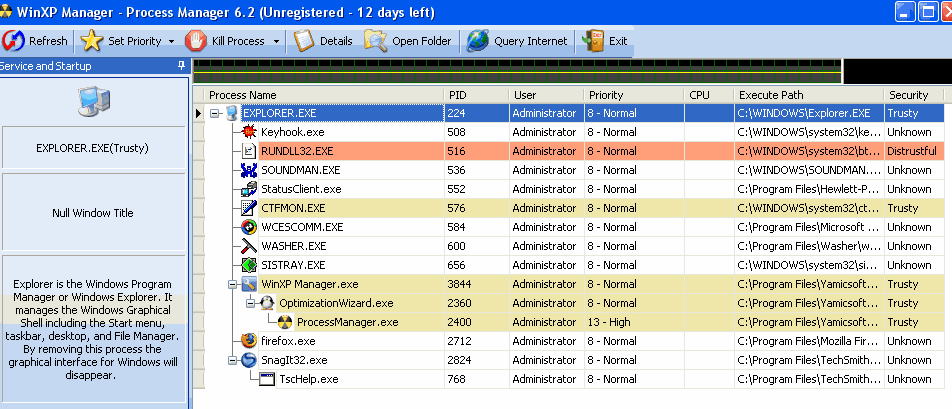The width and height of the screenshot is (952, 409).
Task: Sort by Execute Path column header
Action: 809,95
